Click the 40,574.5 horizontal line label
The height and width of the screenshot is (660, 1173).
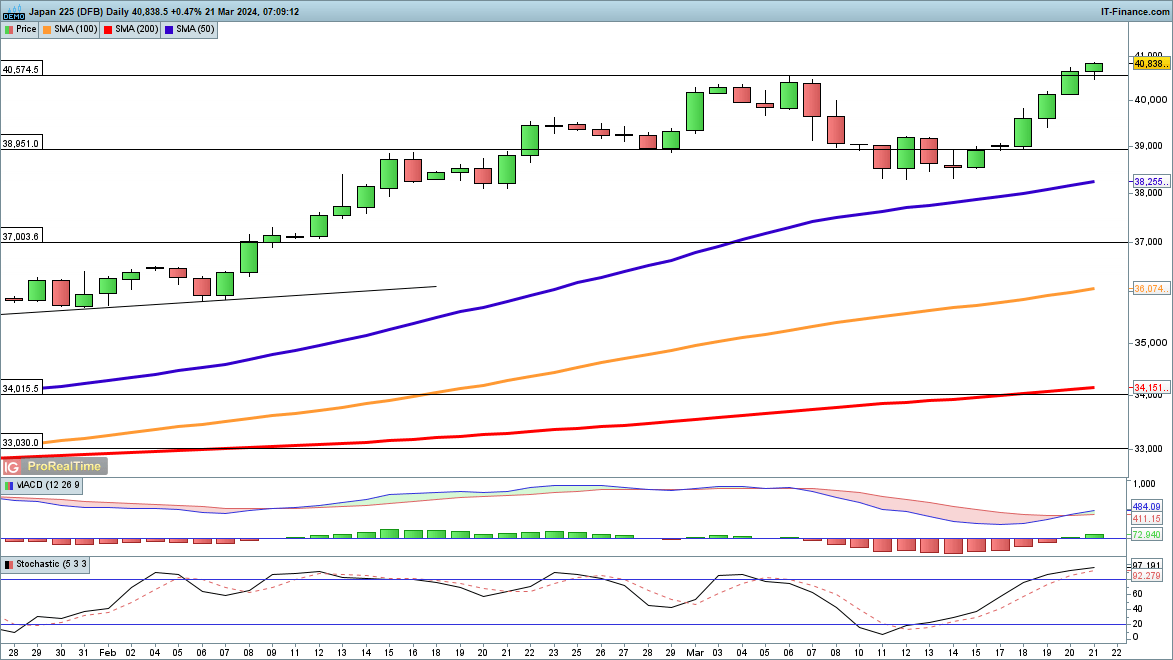[x=21, y=70]
